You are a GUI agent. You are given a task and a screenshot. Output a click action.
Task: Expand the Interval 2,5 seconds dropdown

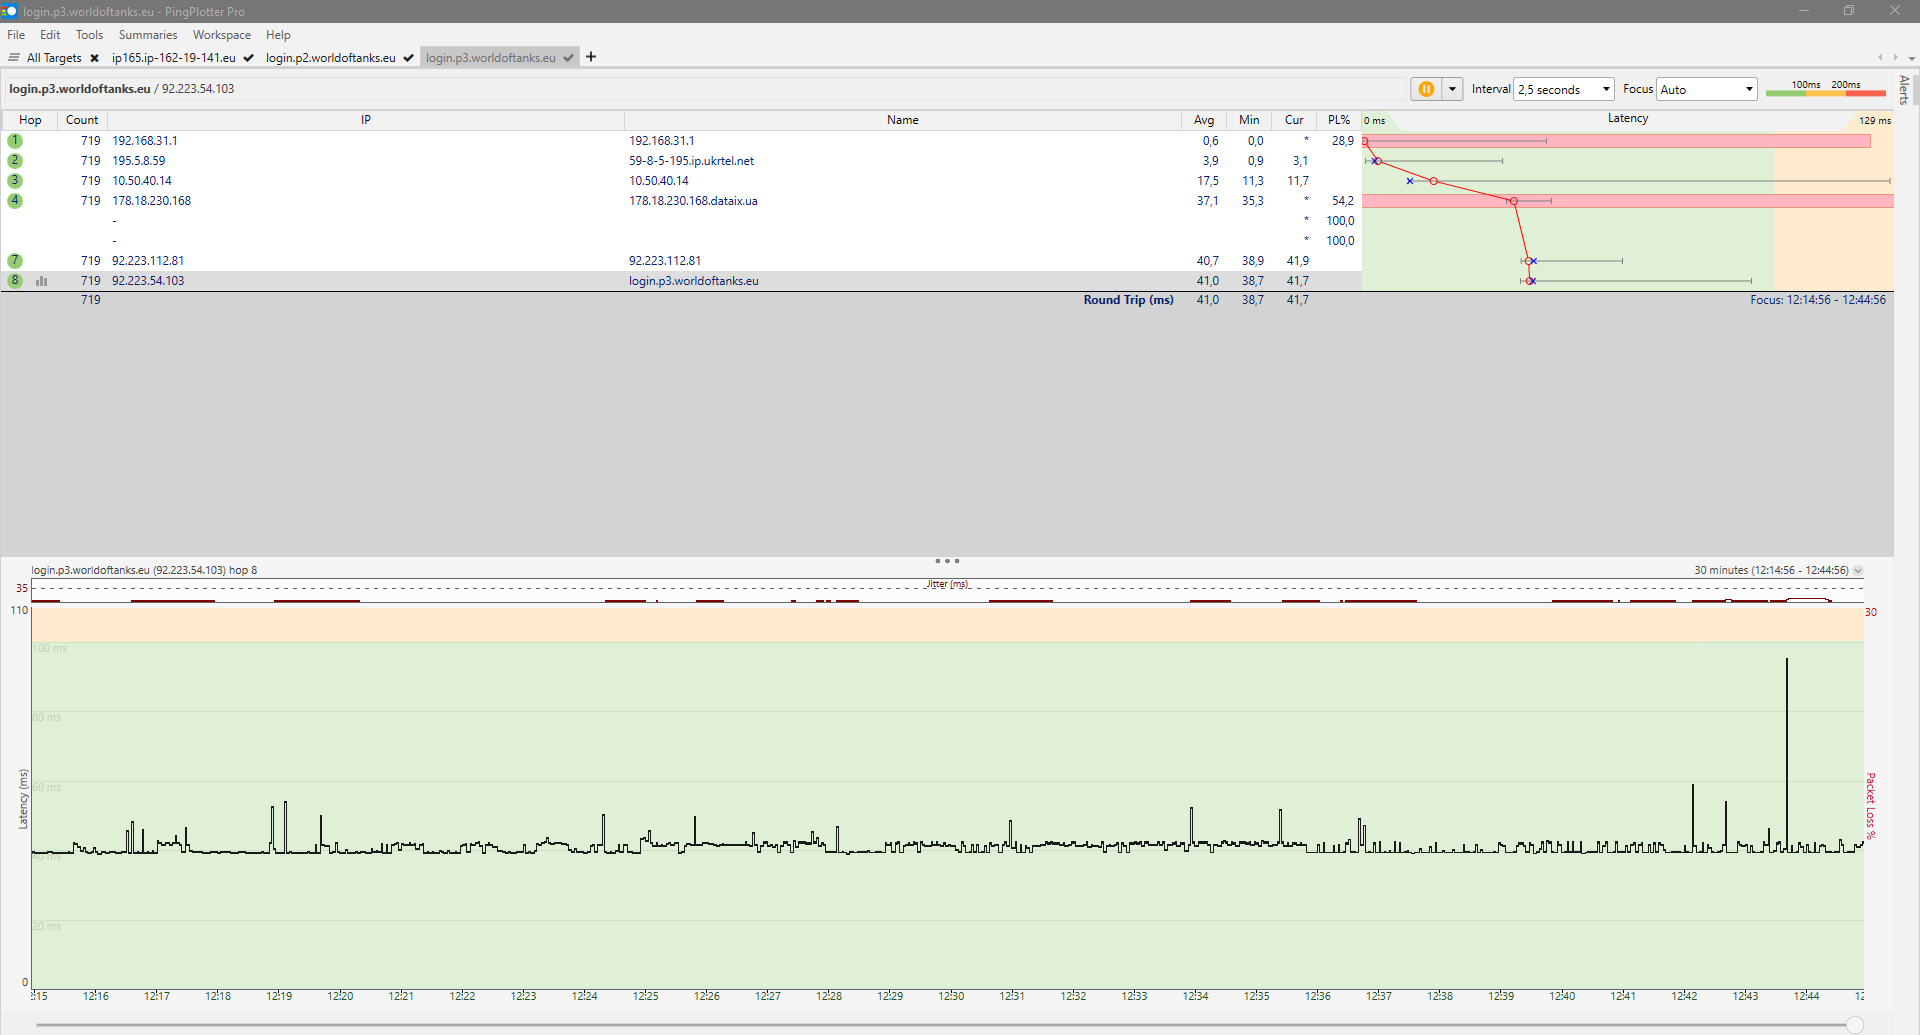point(1564,89)
